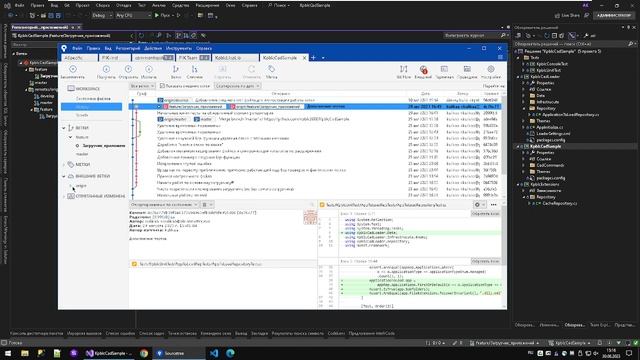
Task: Open Settings gear in Sourcetree toolbar
Action: click(491, 69)
